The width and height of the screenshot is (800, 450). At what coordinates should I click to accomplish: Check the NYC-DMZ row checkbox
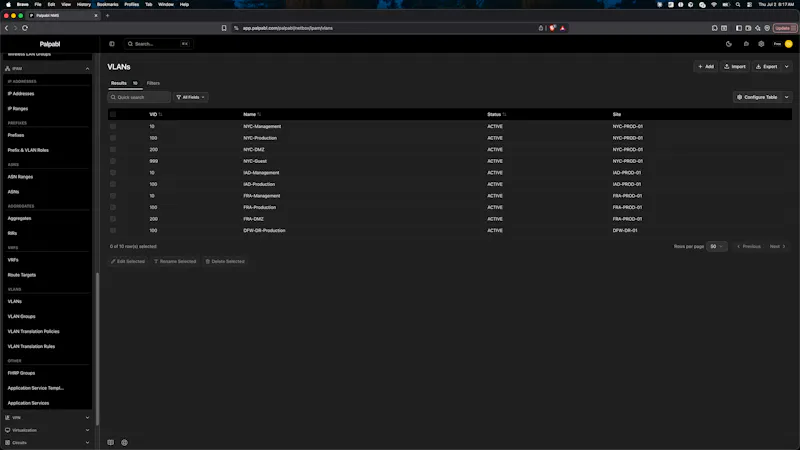pos(113,149)
